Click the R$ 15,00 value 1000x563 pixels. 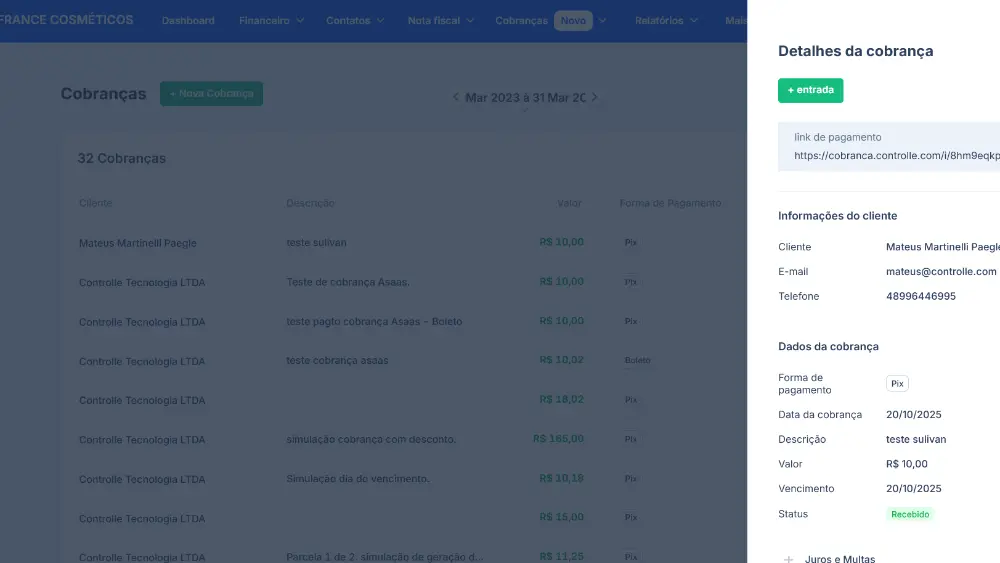click(561, 517)
